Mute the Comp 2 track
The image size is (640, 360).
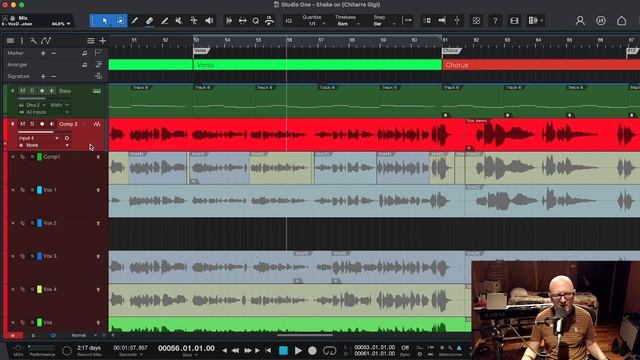[22, 124]
